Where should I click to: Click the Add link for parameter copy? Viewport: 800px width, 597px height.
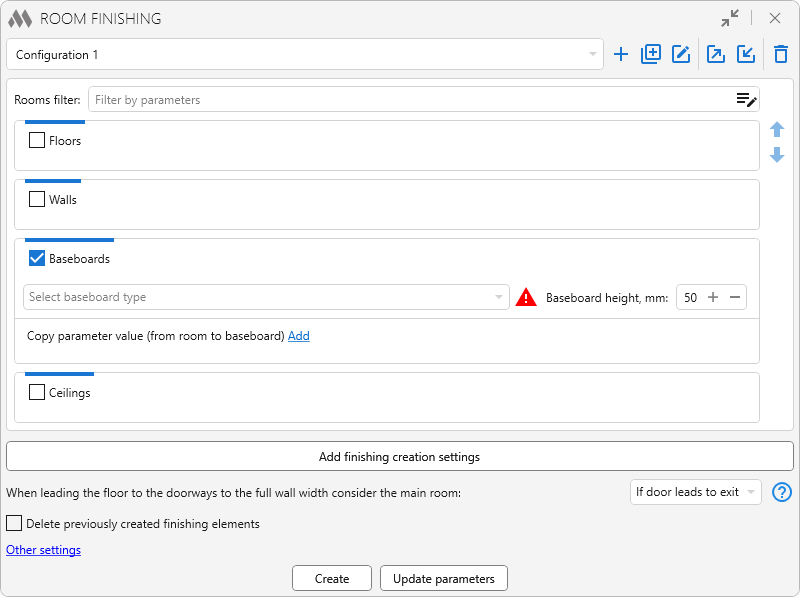[298, 336]
